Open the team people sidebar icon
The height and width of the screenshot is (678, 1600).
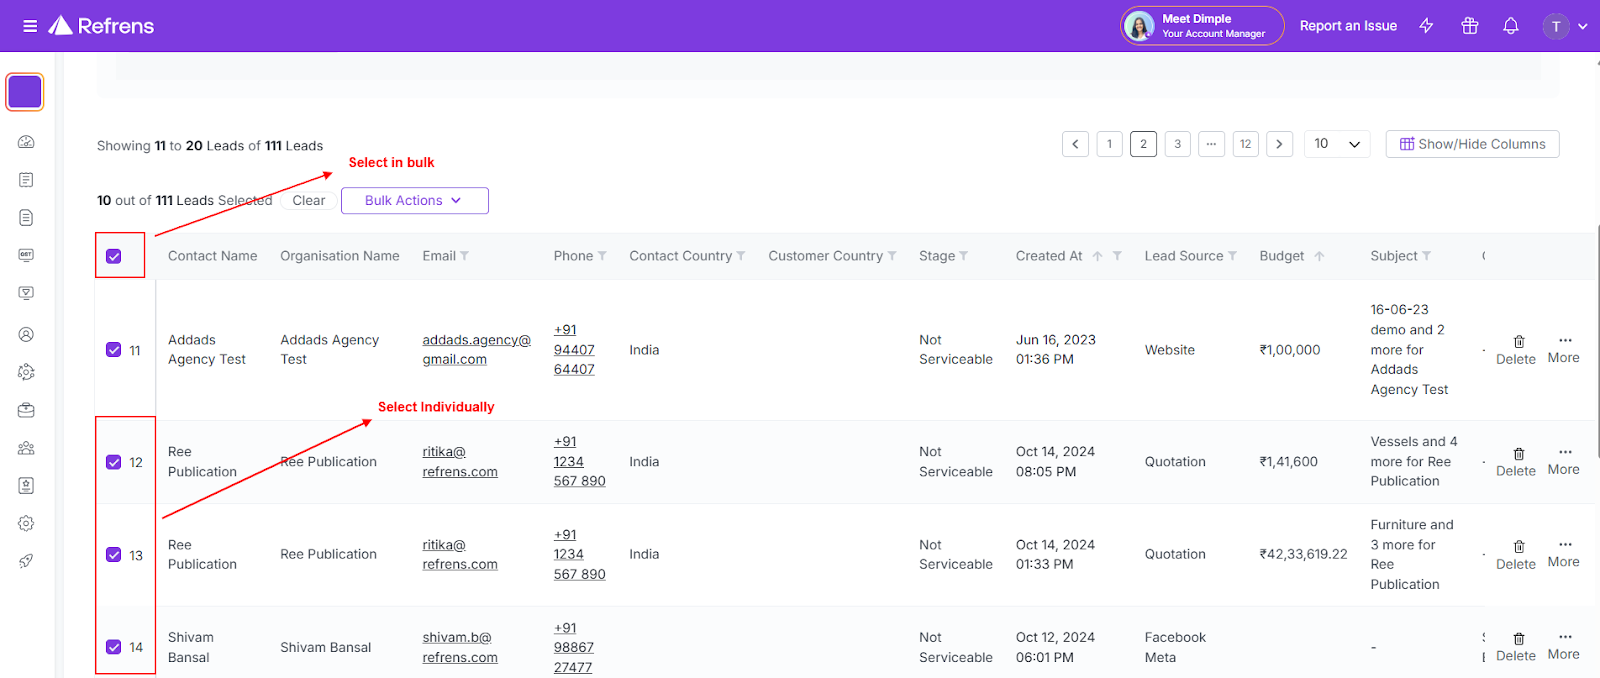(26, 448)
